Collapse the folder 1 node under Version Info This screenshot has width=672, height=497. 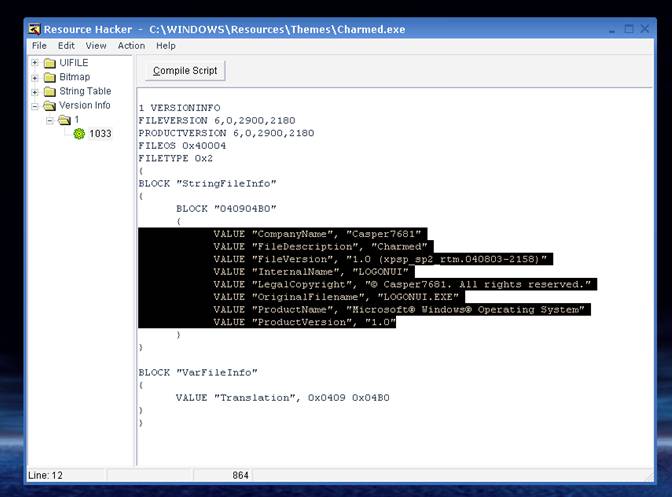[50, 120]
